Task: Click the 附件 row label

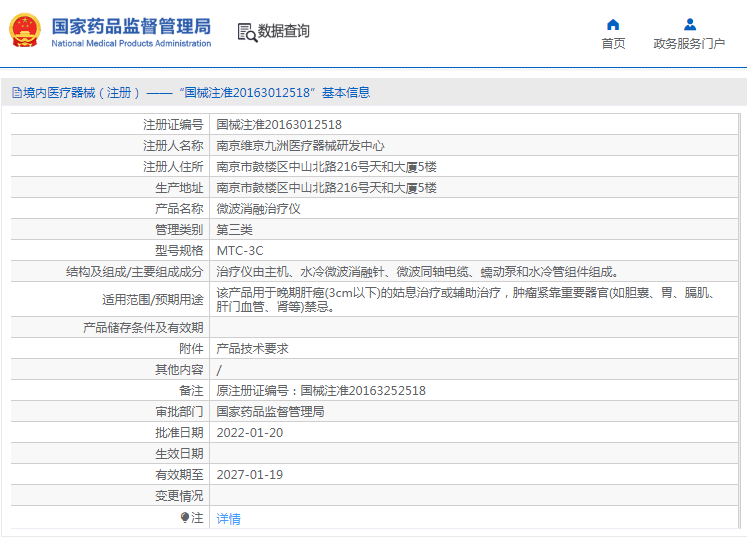Action: point(192,349)
